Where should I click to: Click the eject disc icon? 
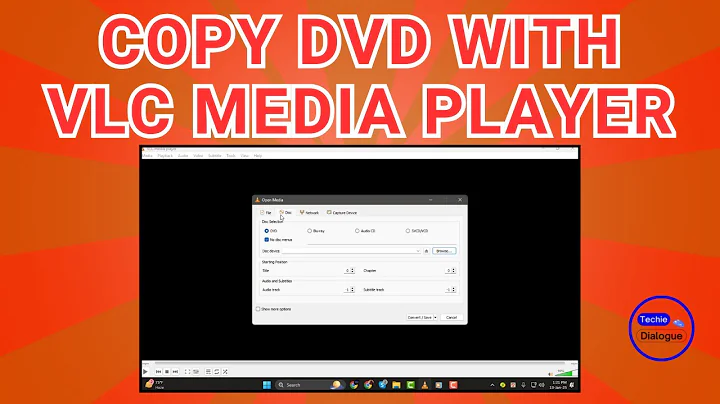[x=426, y=251]
